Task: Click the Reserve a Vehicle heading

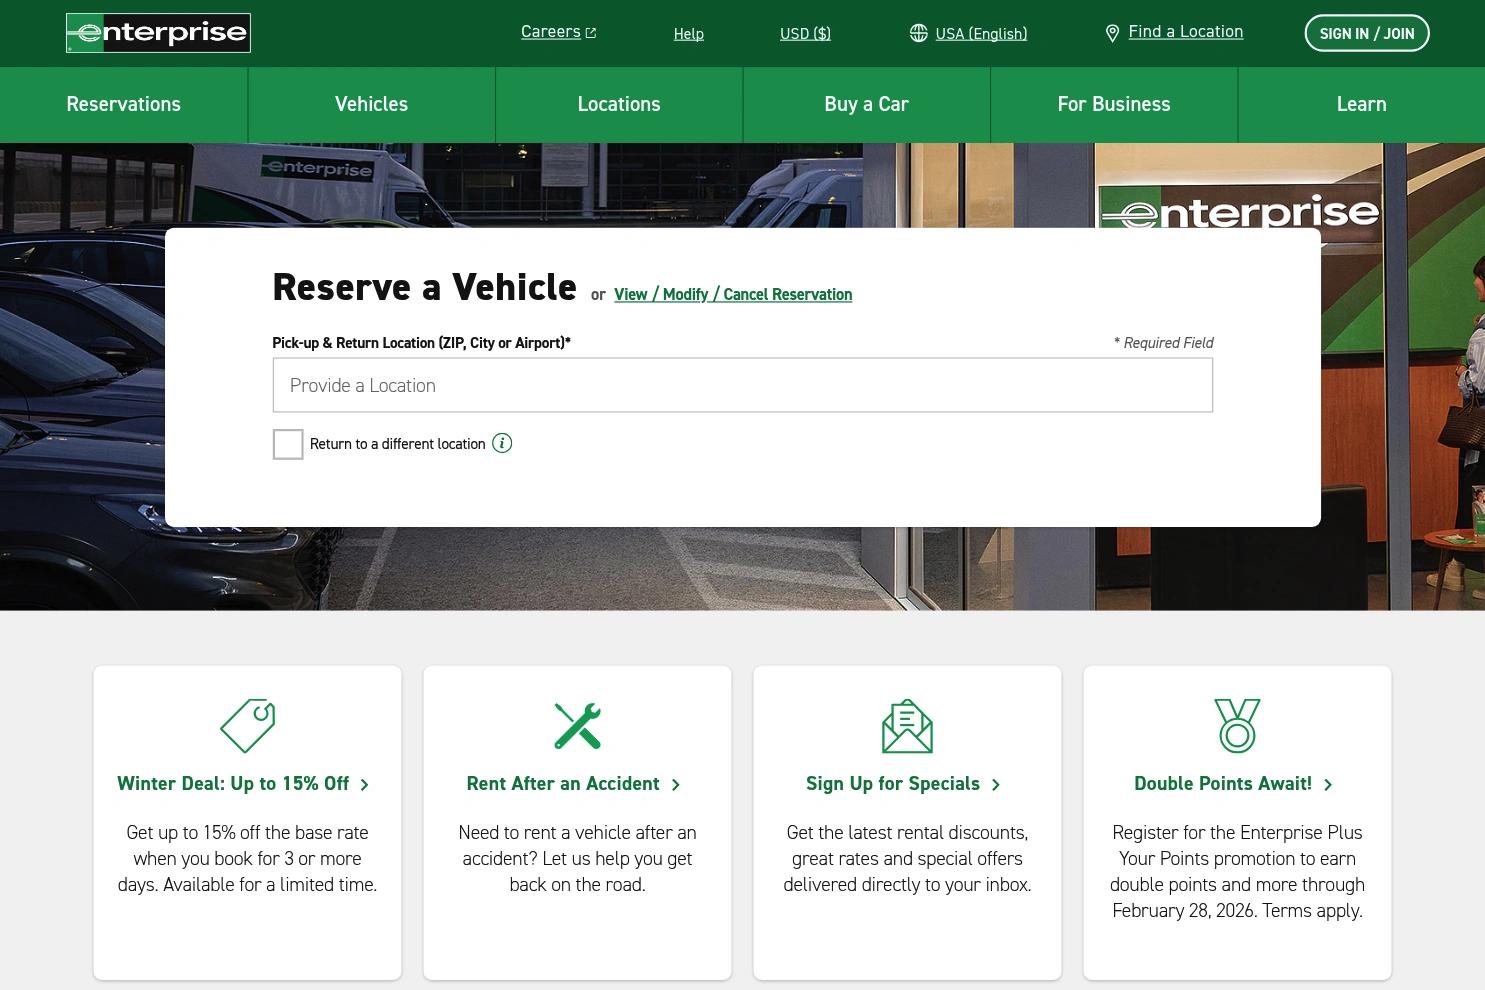Action: tap(424, 287)
